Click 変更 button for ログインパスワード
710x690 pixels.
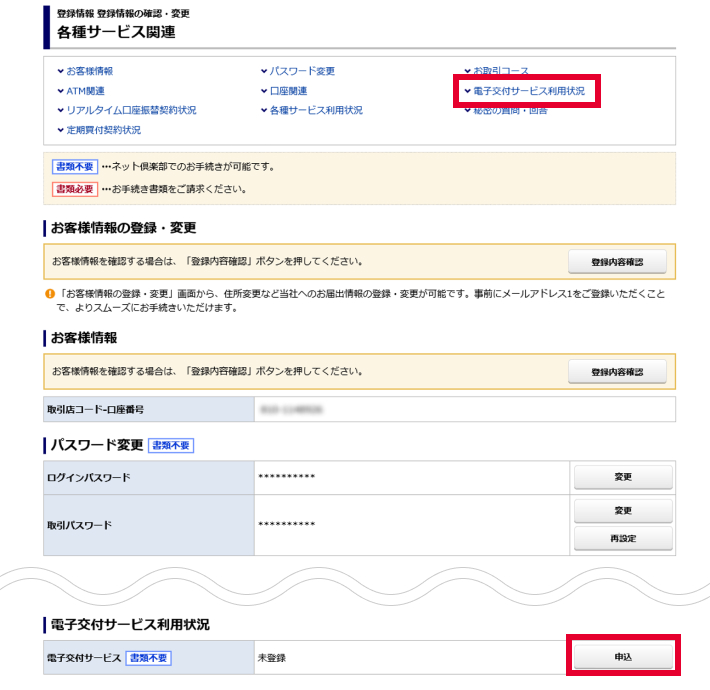click(x=623, y=477)
